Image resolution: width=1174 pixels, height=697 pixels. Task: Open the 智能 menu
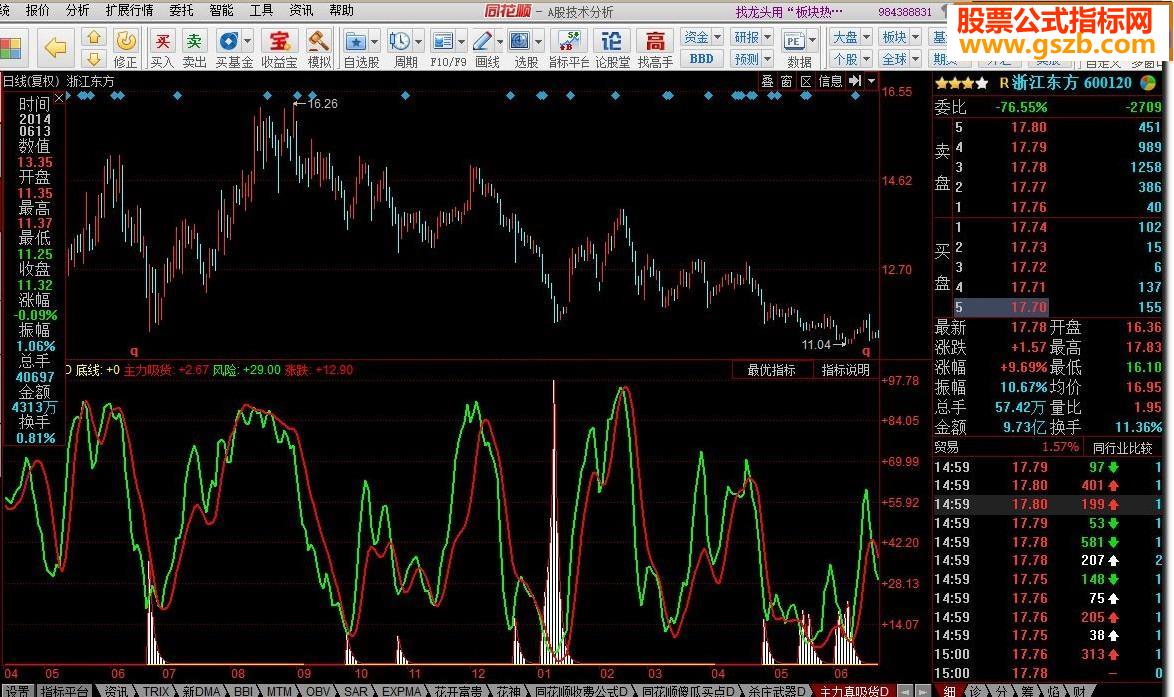click(222, 10)
